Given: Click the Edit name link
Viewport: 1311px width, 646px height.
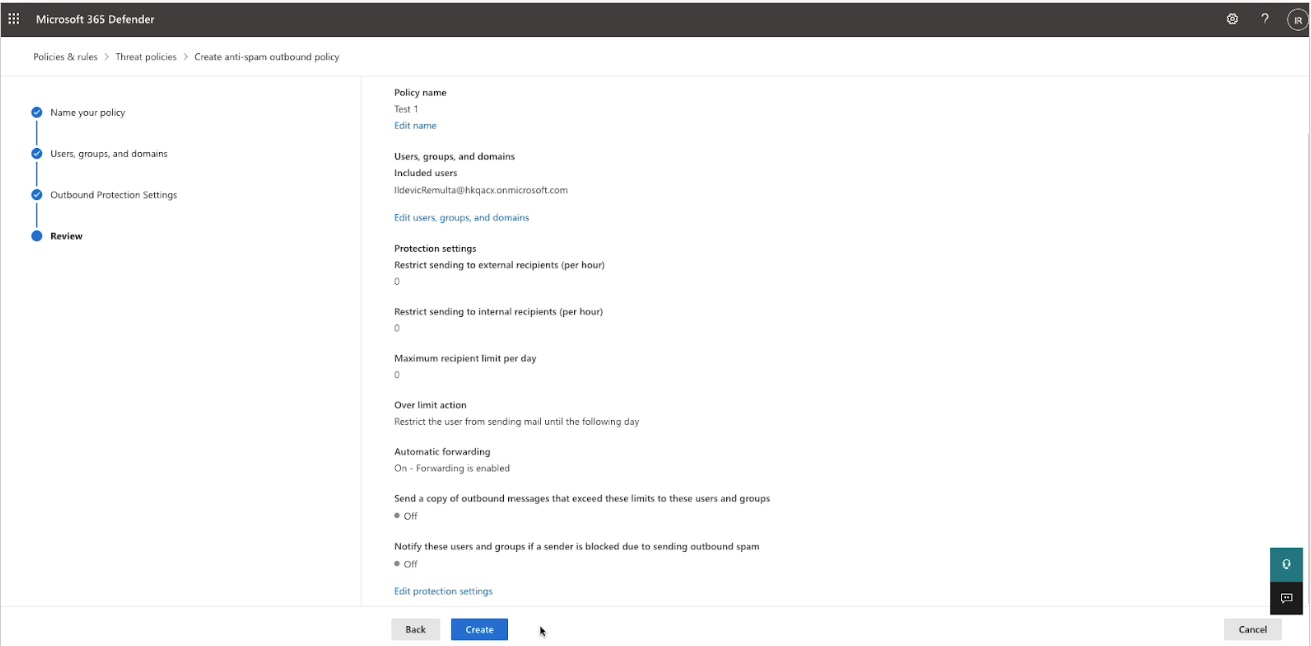Looking at the screenshot, I should (415, 126).
